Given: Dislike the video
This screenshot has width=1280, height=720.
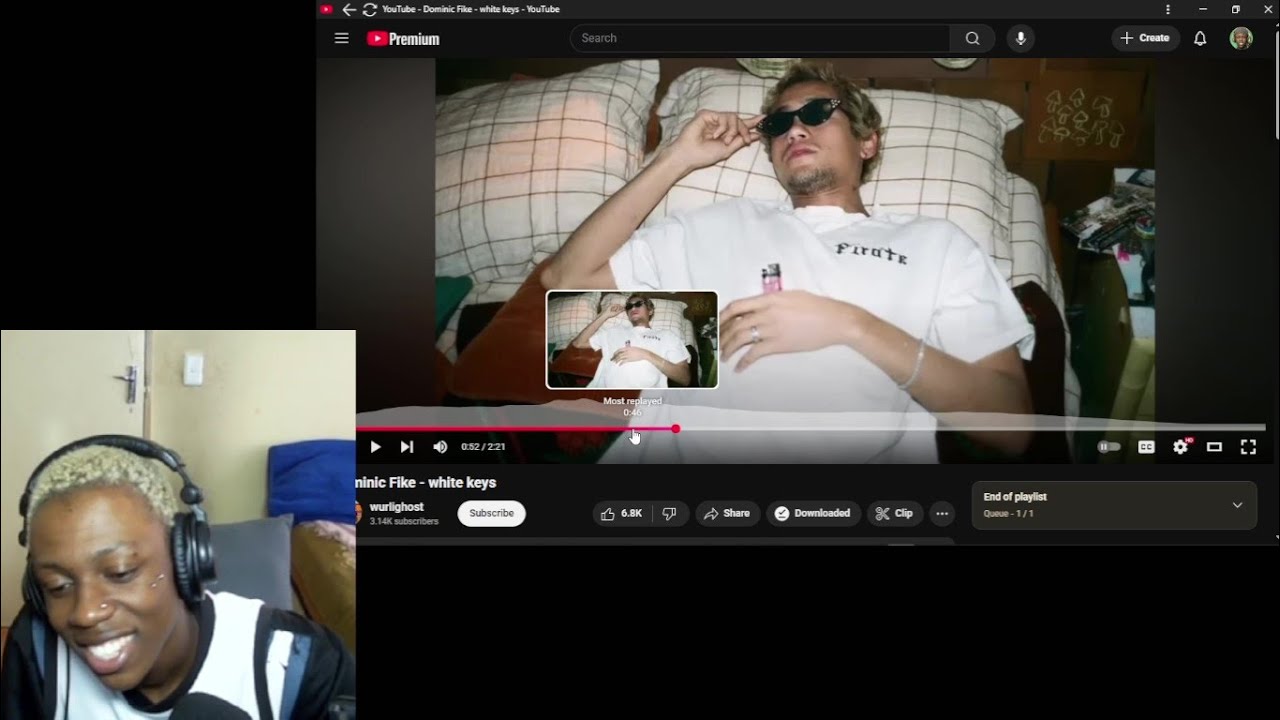Looking at the screenshot, I should 670,513.
